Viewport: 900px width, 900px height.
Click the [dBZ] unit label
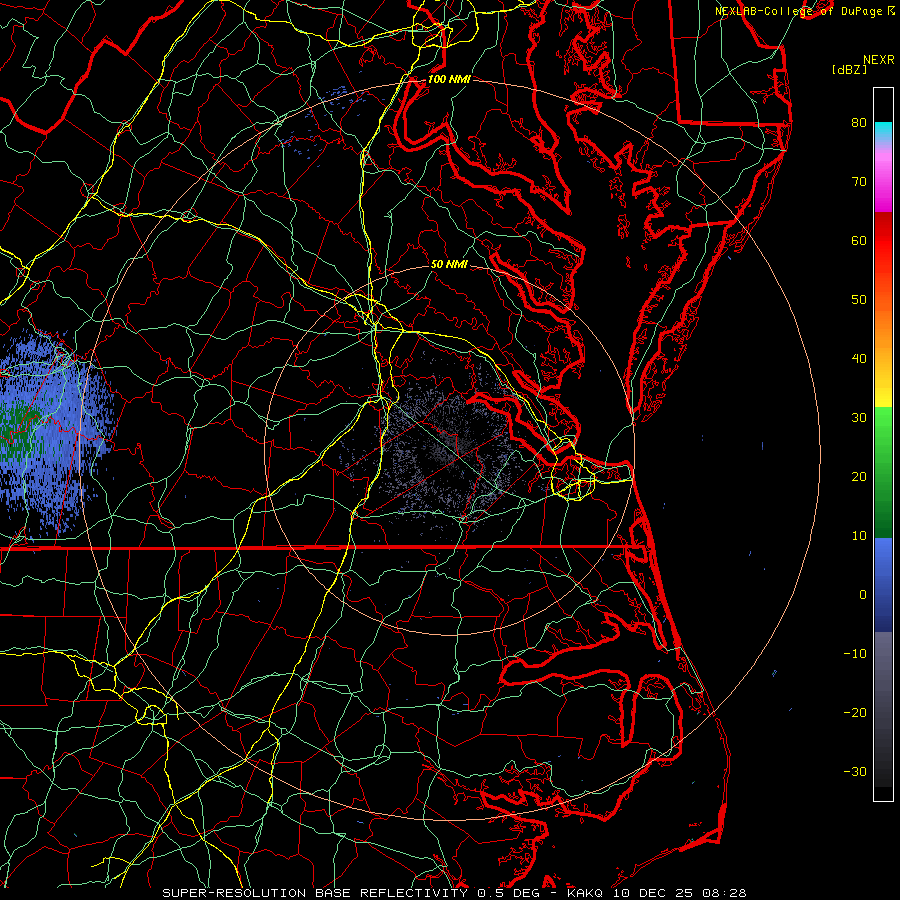pos(849,70)
